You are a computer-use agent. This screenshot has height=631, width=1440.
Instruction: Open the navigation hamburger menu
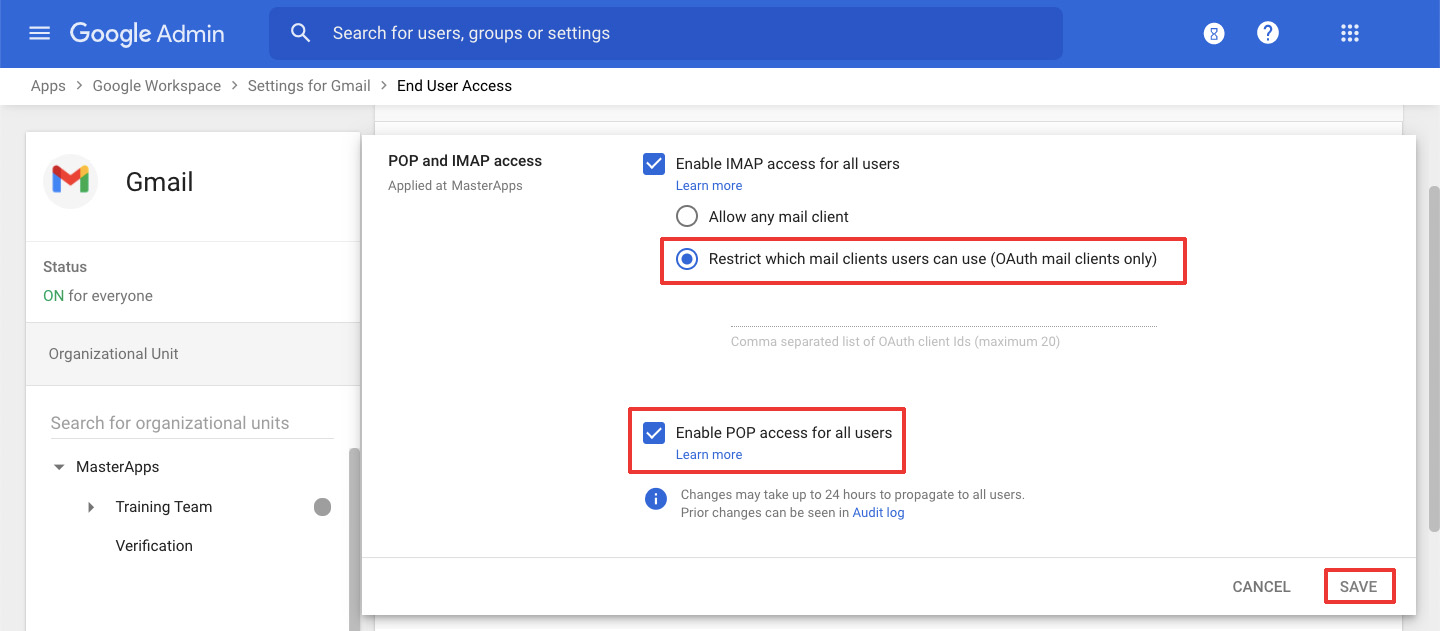click(39, 32)
